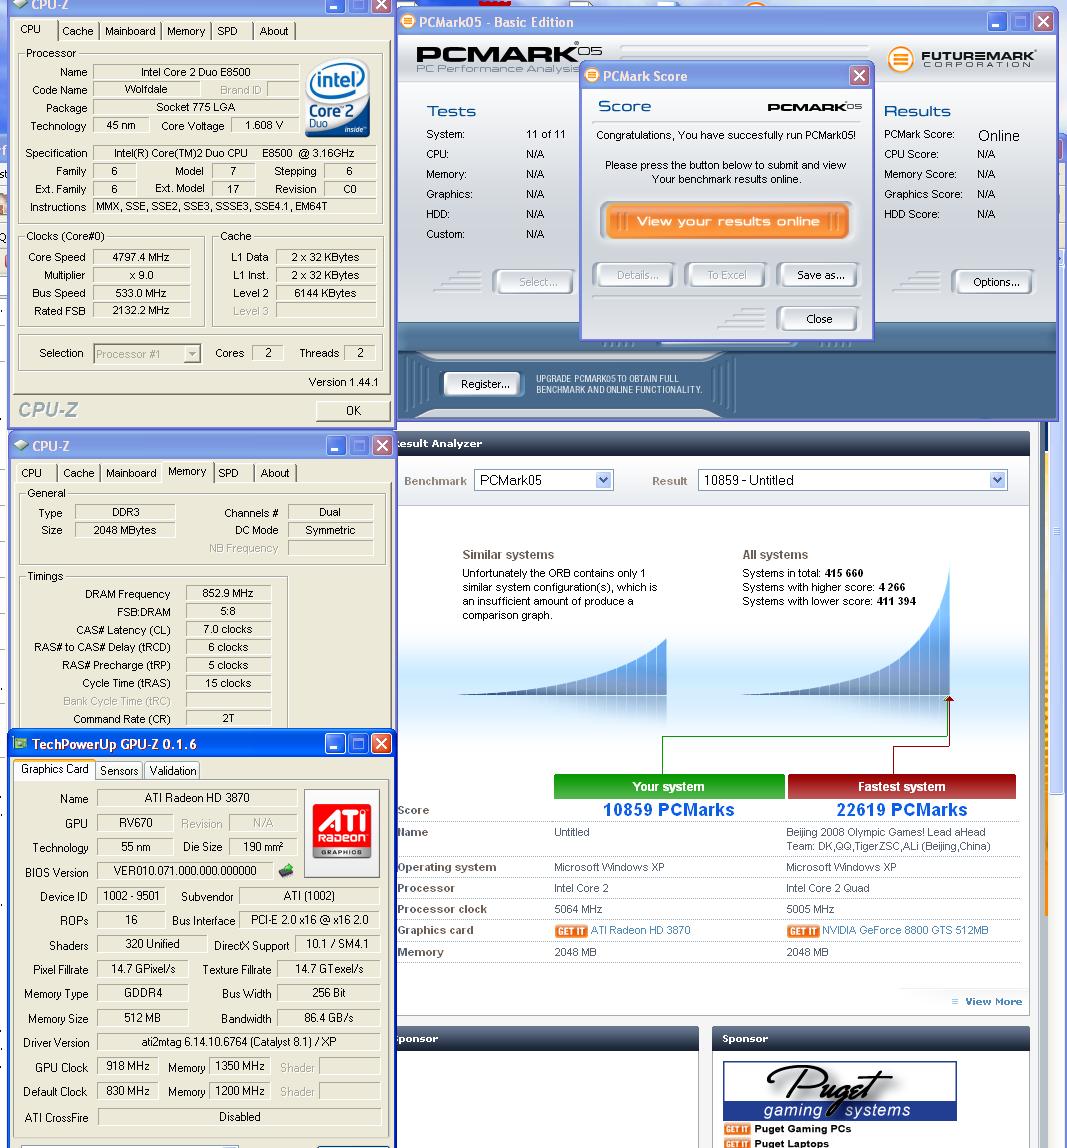Open NVIDIA GeForce 8800 GTS 512MB link
This screenshot has height=1148, width=1067.
click(x=905, y=931)
